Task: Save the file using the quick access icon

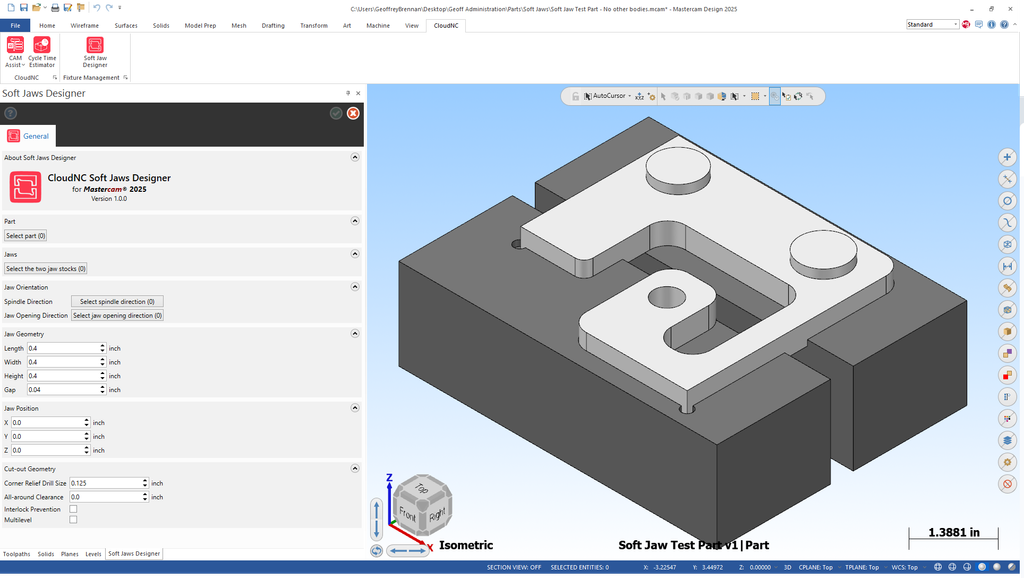Action: pos(24,8)
